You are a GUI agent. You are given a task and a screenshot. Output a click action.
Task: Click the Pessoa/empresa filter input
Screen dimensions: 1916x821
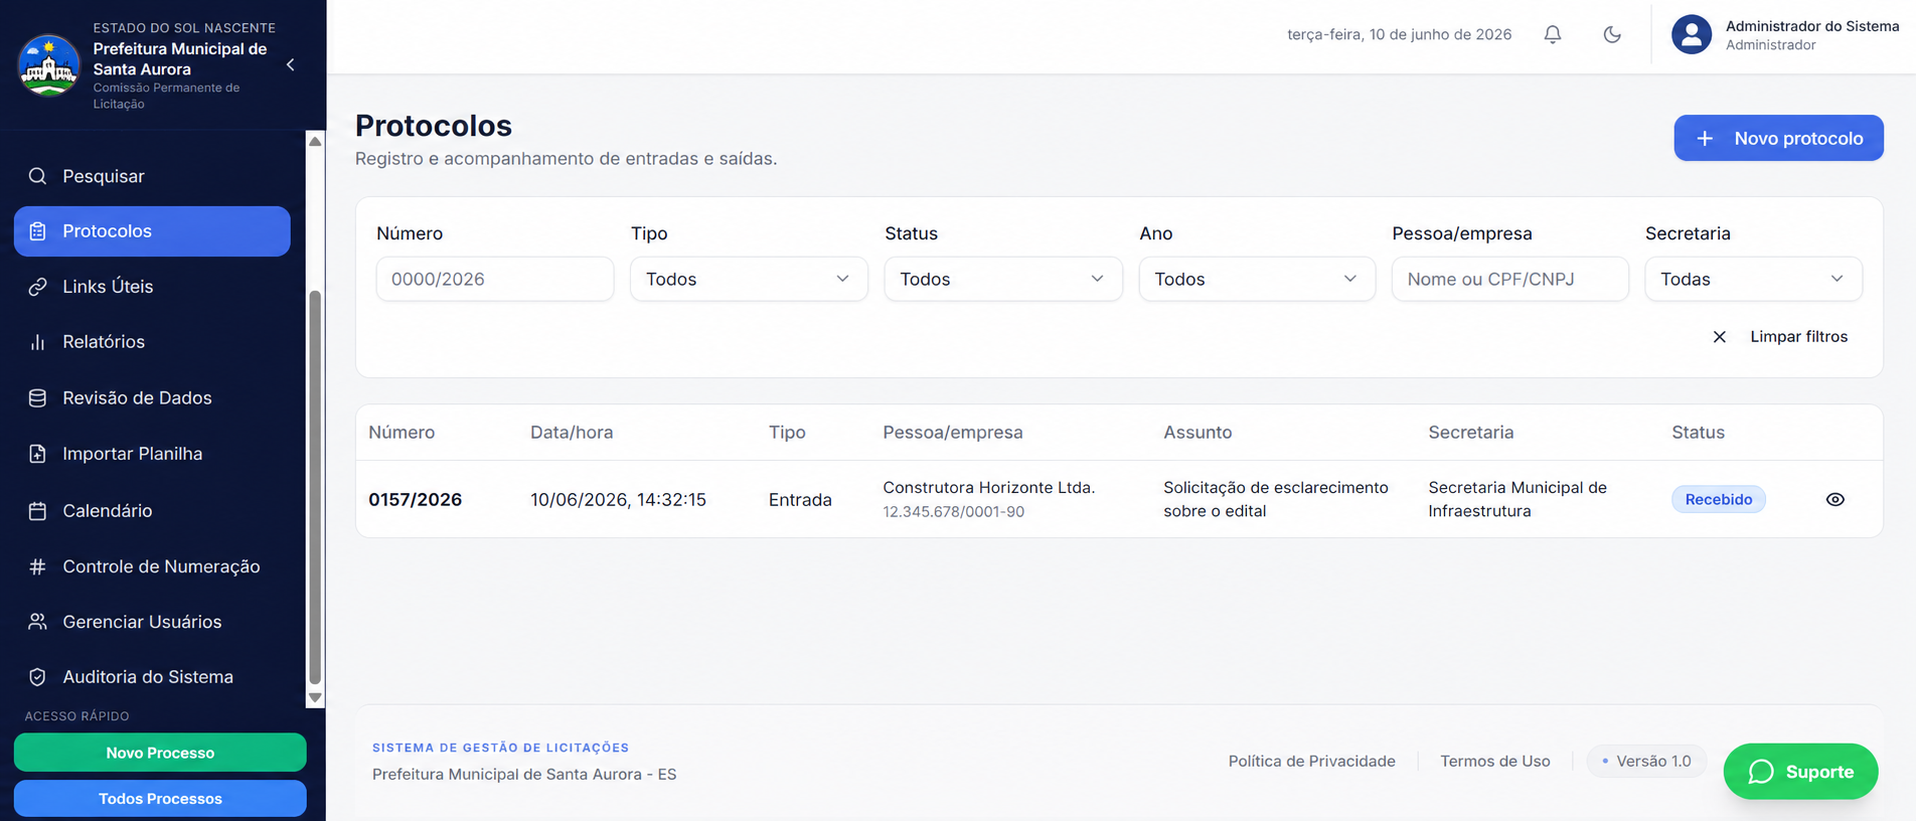coord(1510,279)
